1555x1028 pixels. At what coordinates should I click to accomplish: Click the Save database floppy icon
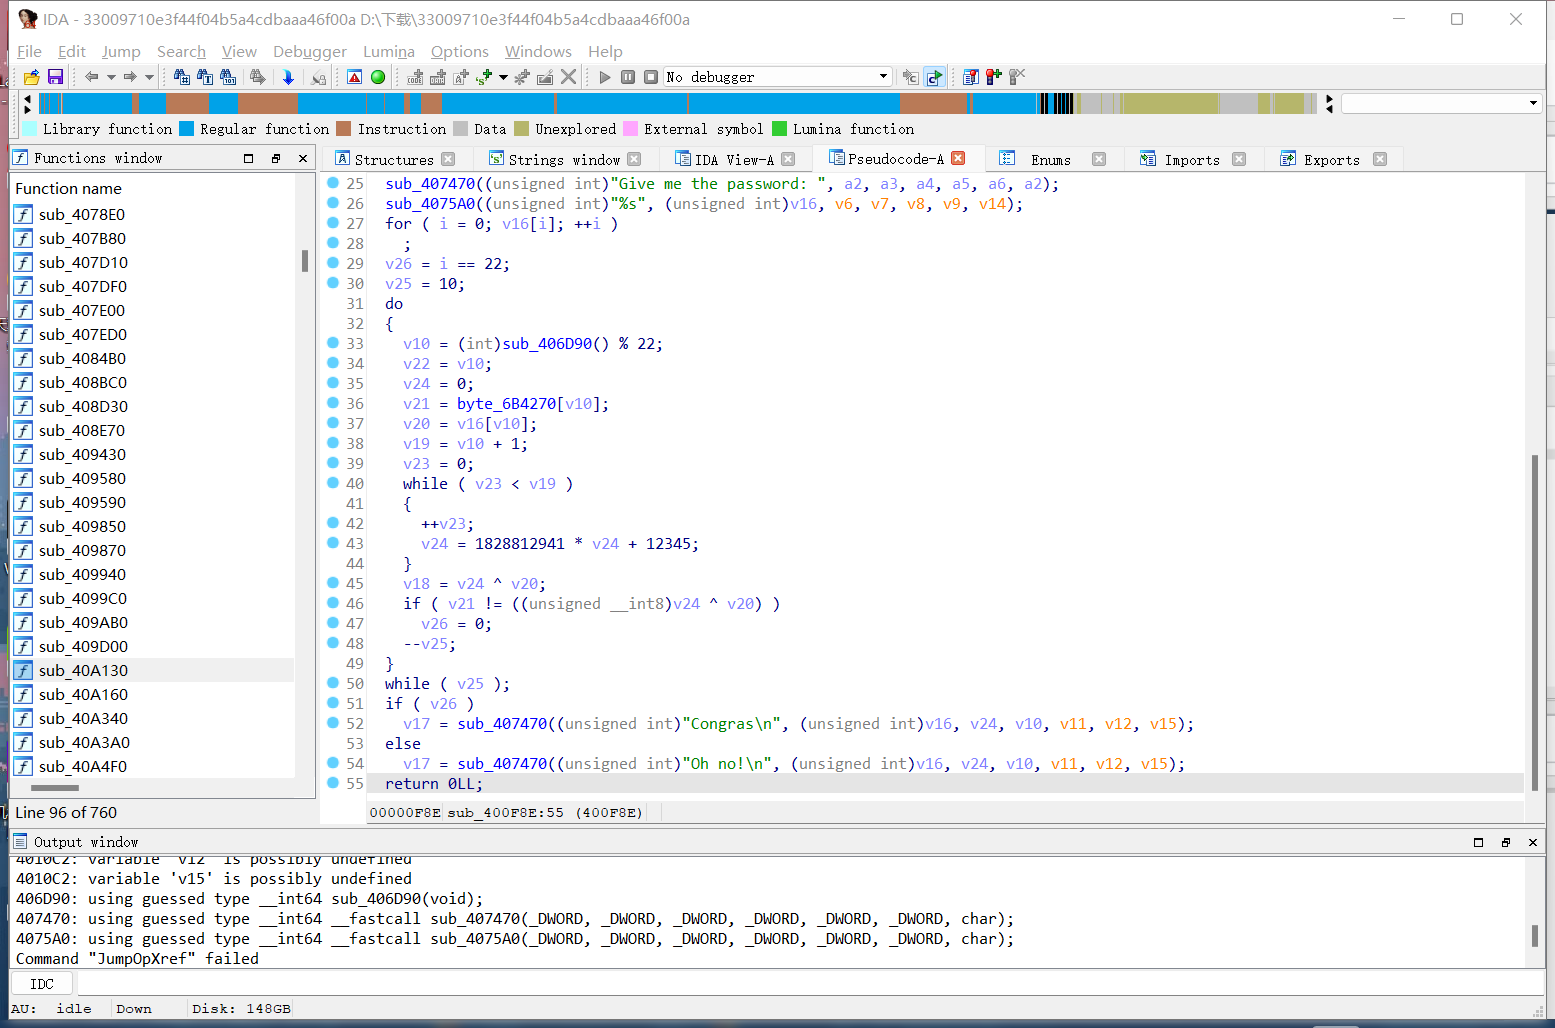point(55,77)
